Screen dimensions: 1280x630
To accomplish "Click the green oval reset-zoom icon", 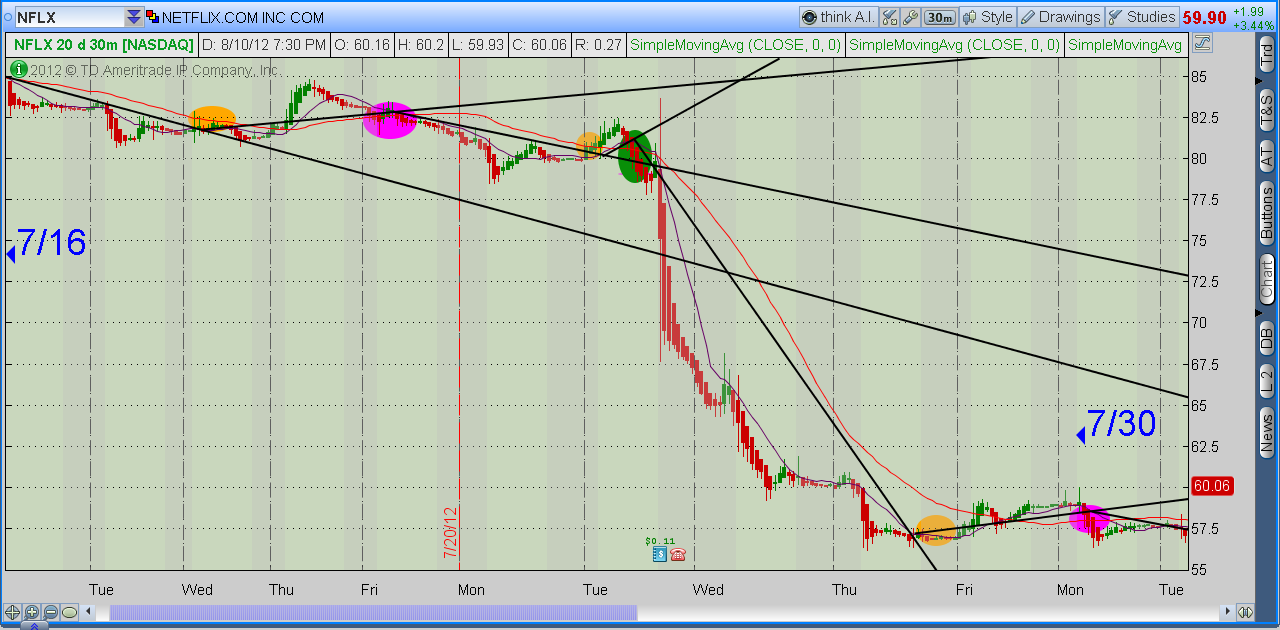I will pyautogui.click(x=69, y=612).
